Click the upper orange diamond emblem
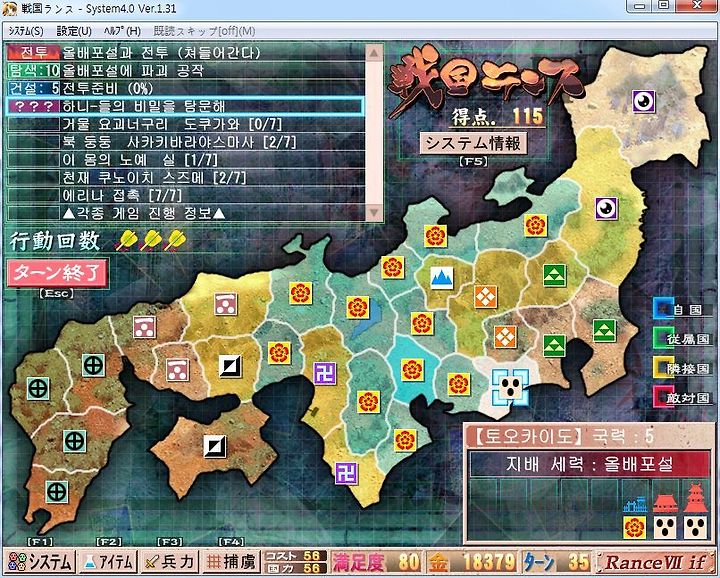 (x=485, y=296)
